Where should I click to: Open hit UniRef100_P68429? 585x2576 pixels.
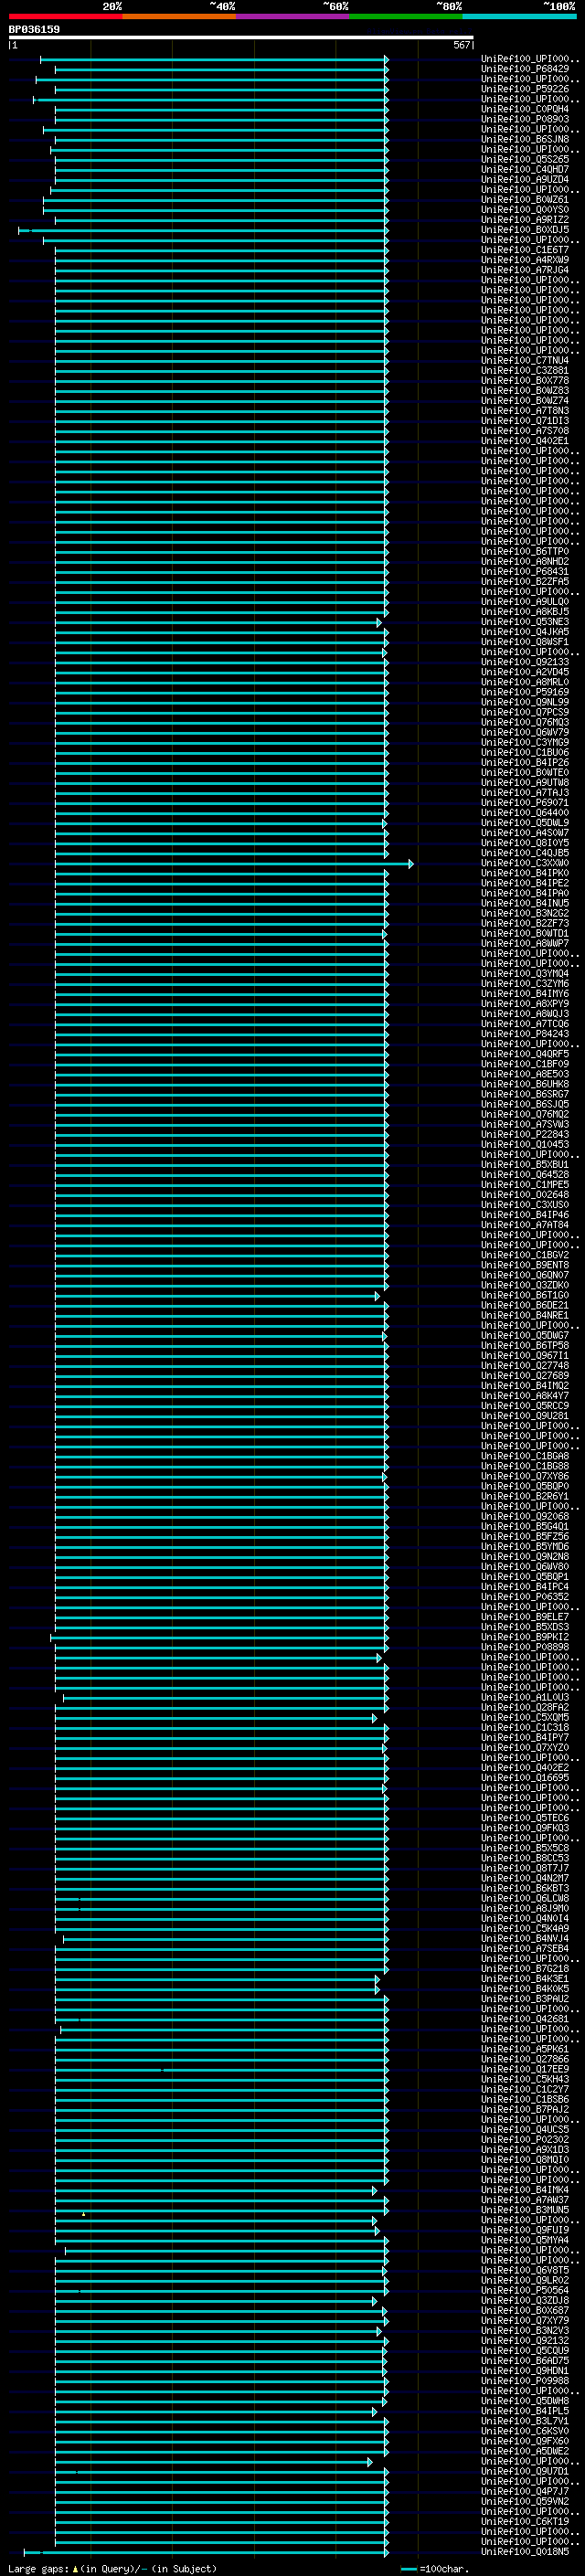(525, 69)
